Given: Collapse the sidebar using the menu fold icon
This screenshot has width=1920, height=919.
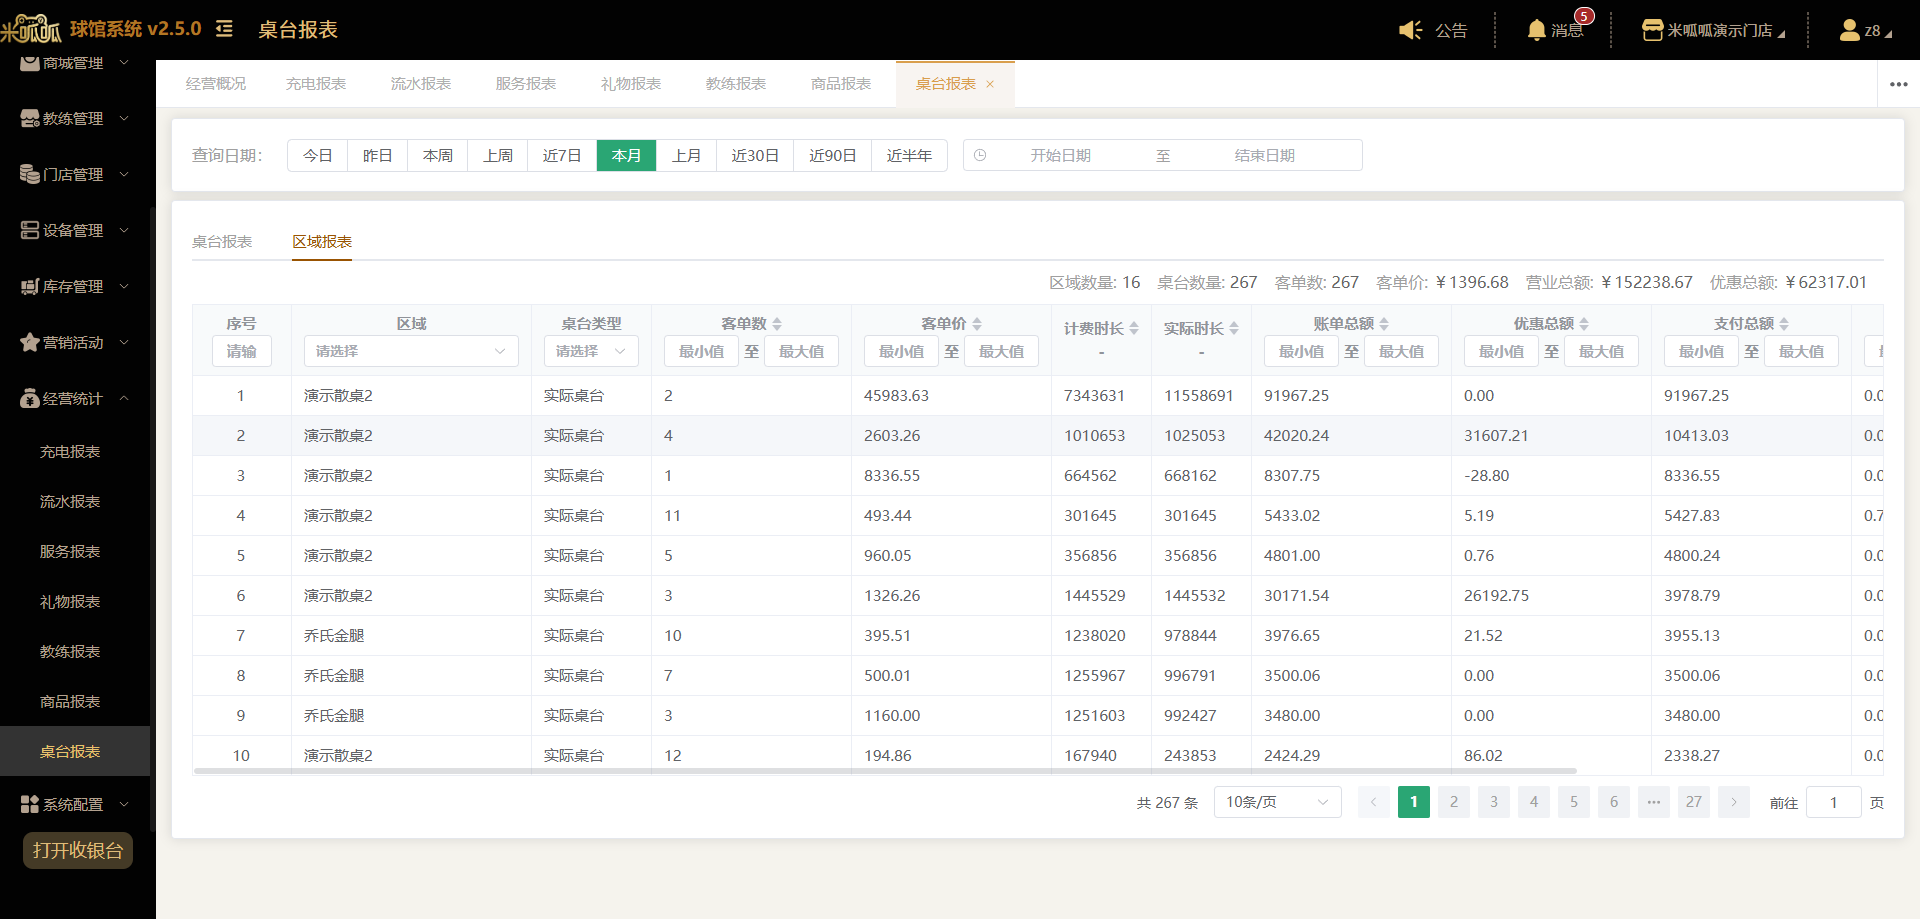Looking at the screenshot, I should [225, 29].
